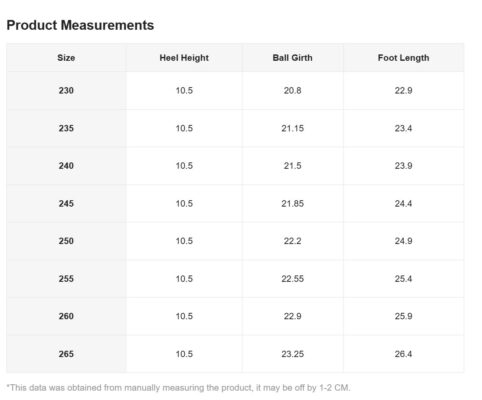
Task: Select the size 255 row label
Action: pyautogui.click(x=66, y=279)
